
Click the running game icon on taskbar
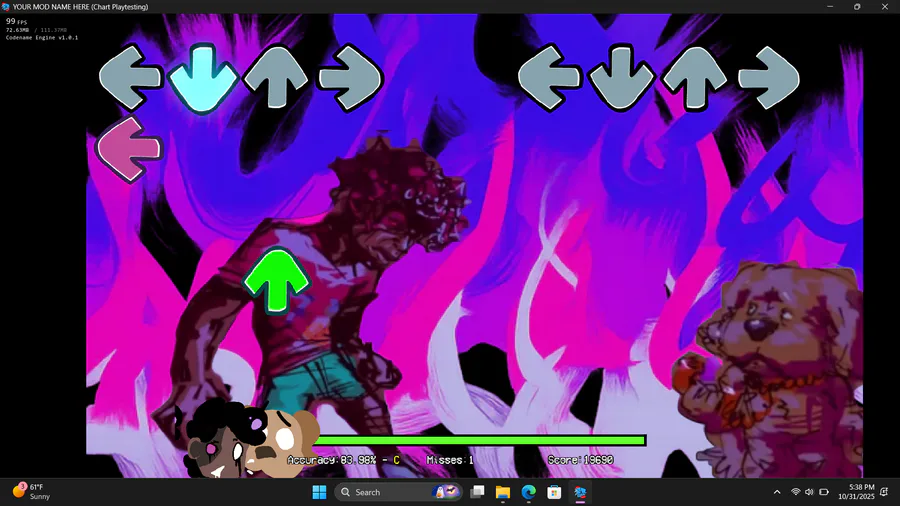(580, 492)
